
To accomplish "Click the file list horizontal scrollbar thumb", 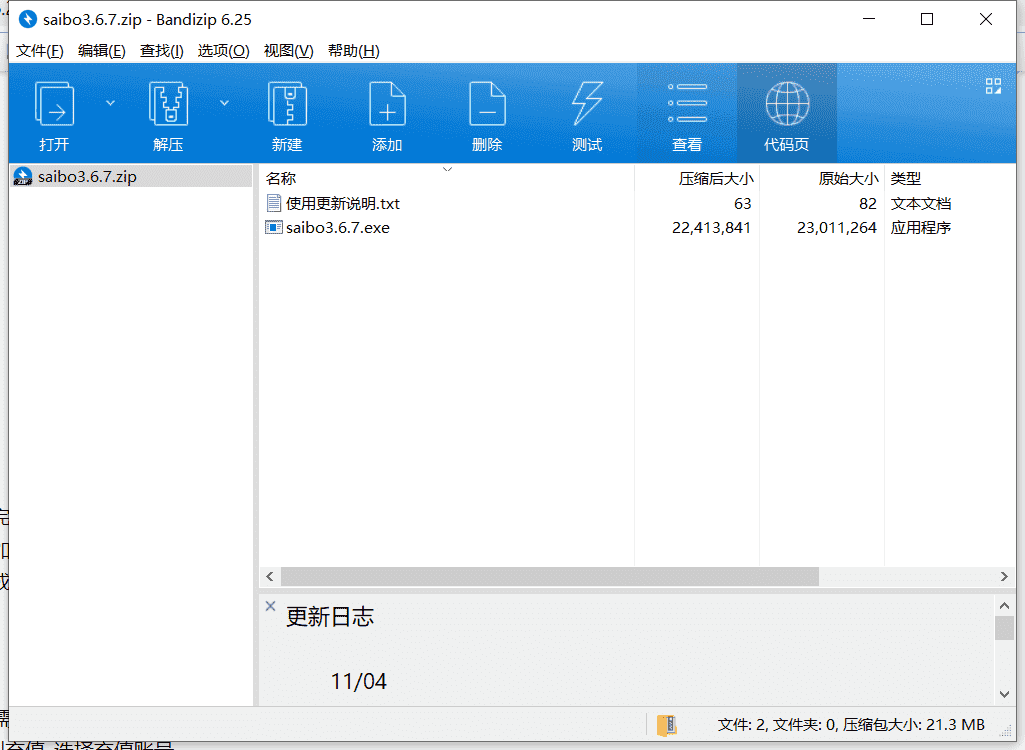I will click(550, 576).
